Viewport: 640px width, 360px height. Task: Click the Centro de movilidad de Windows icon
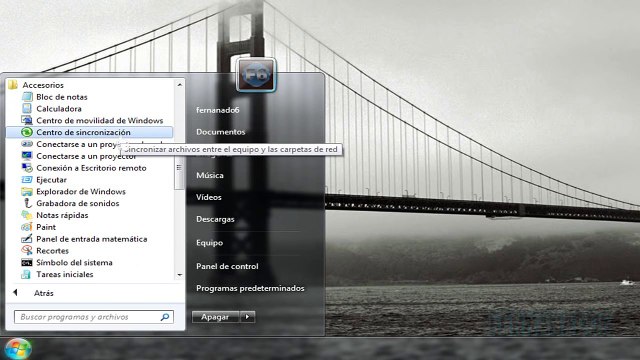tap(27, 120)
